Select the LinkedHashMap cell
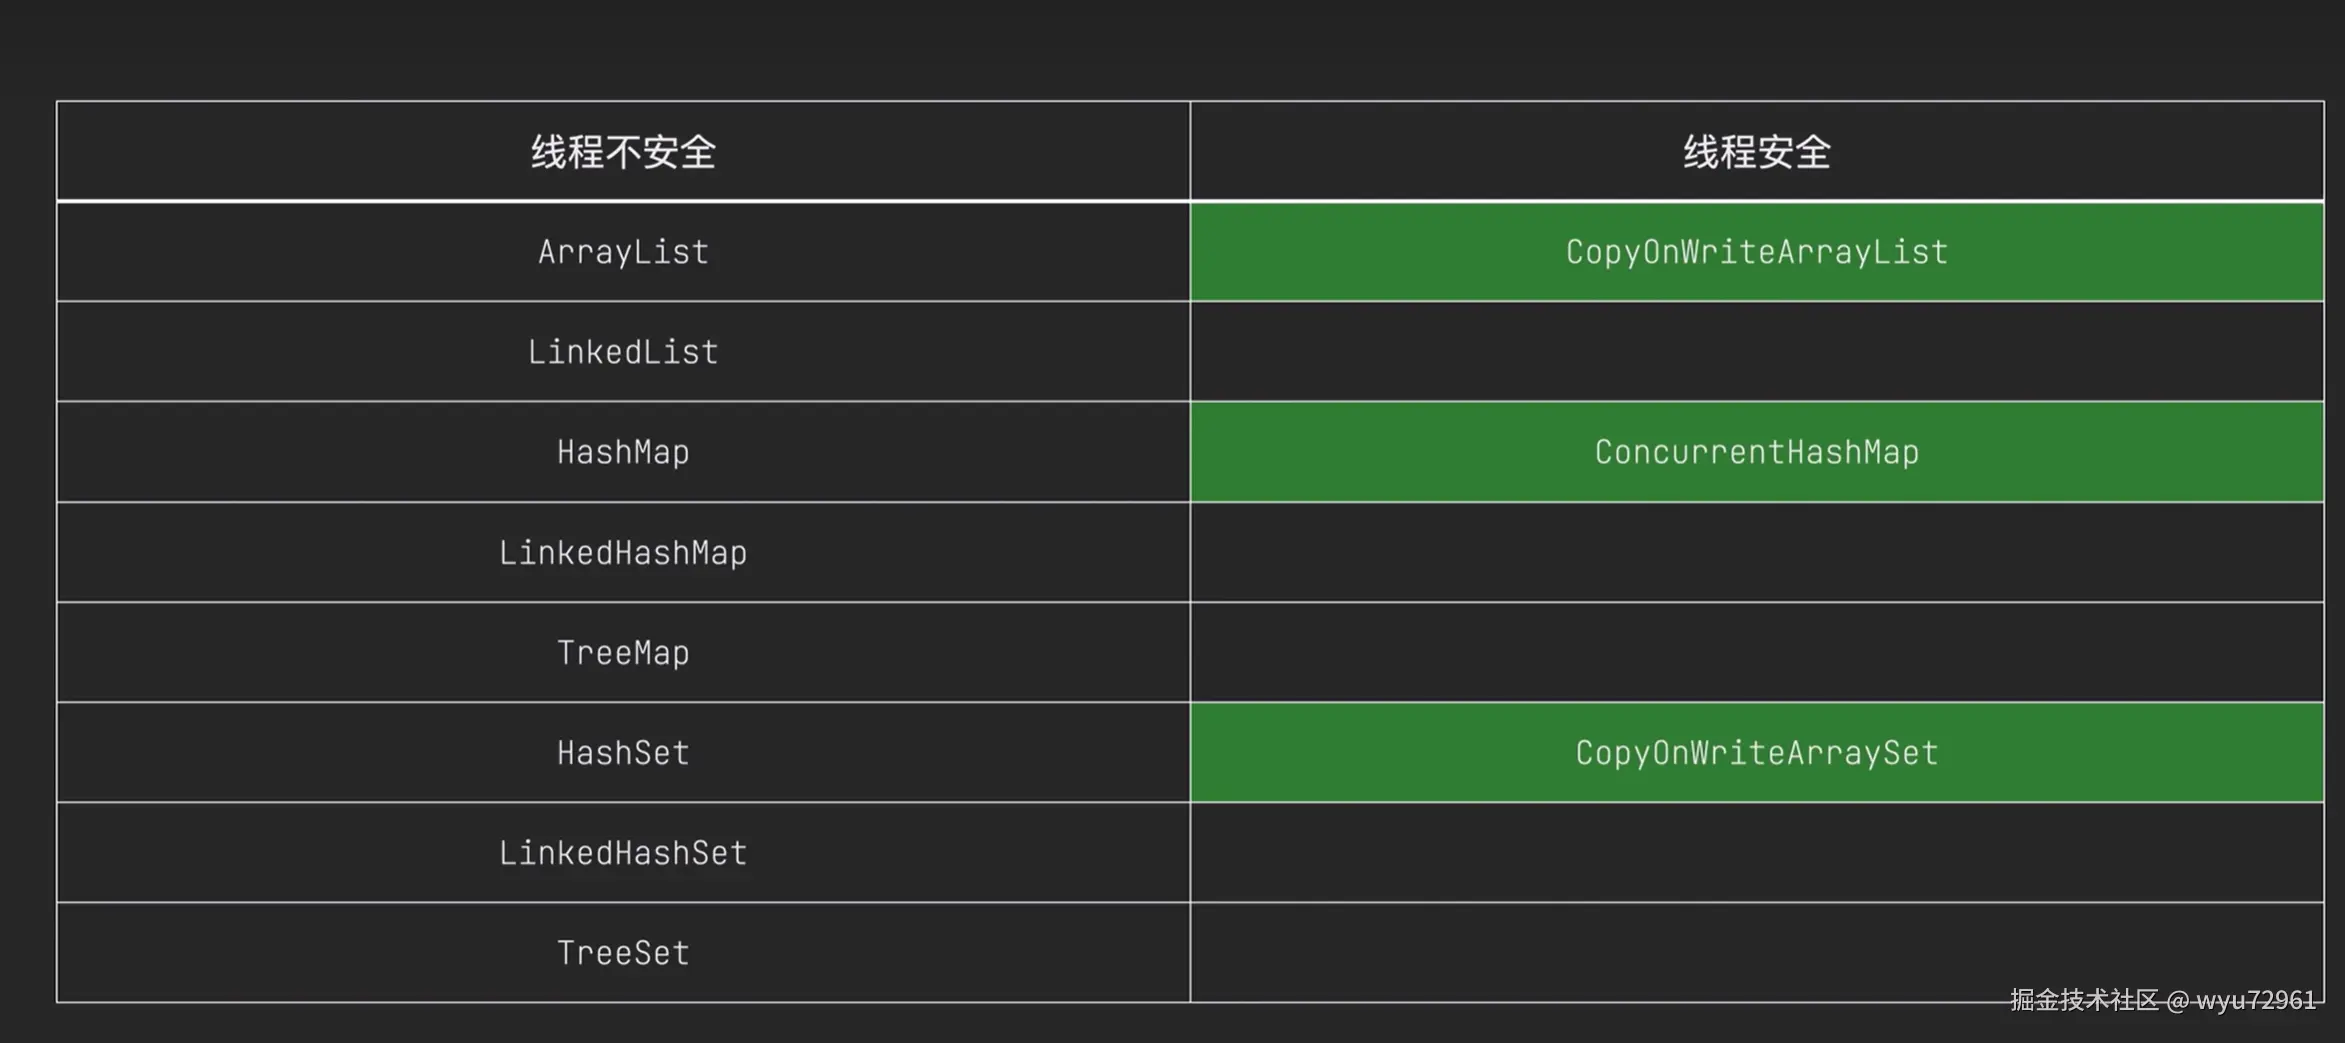The height and width of the screenshot is (1043, 2345). [623, 552]
